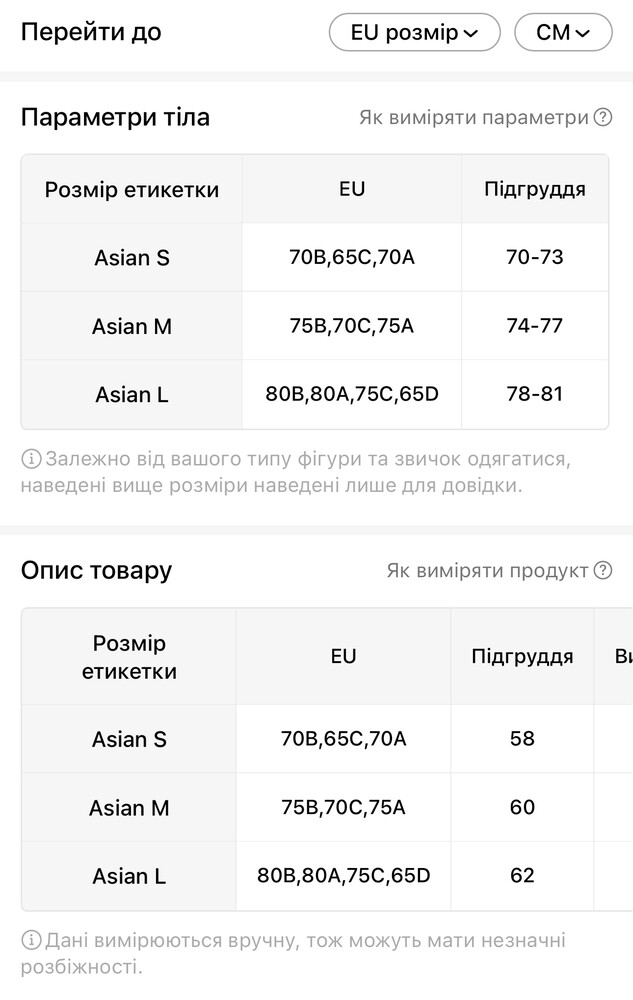Click the Asian M label in Опис товару table
The image size is (633, 1000).
[x=129, y=807]
